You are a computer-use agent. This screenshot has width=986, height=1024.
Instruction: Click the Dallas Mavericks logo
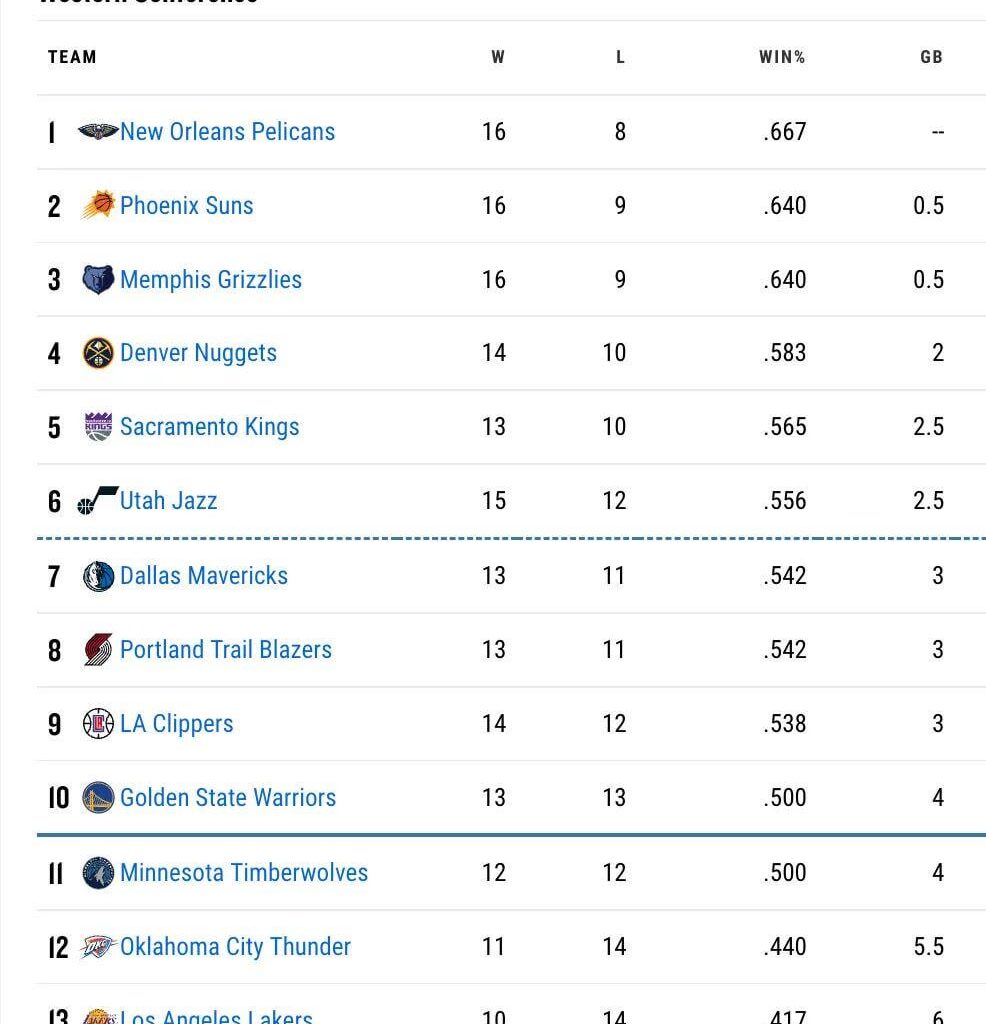click(97, 575)
